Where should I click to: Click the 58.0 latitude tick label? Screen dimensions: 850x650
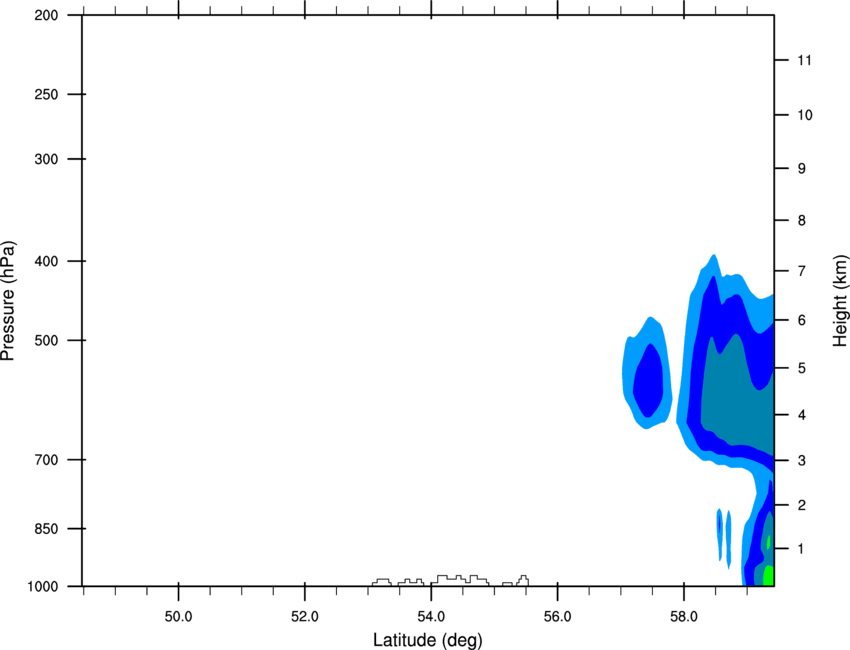click(x=684, y=617)
